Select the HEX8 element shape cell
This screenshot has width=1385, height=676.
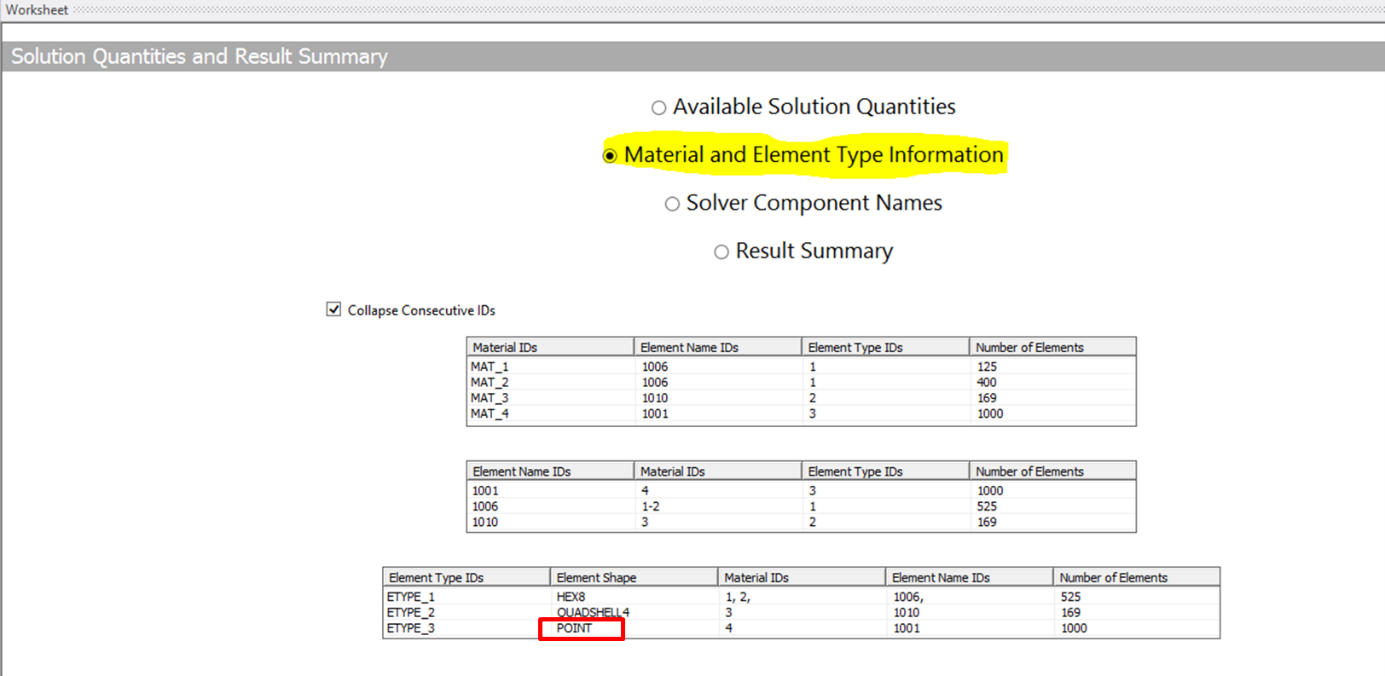pyautogui.click(x=571, y=597)
